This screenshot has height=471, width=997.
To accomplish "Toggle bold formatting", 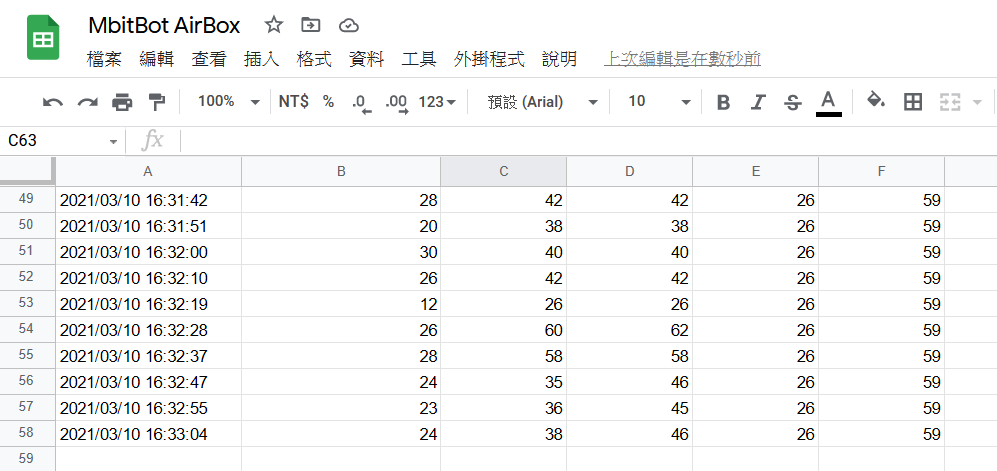I will 723,102.
